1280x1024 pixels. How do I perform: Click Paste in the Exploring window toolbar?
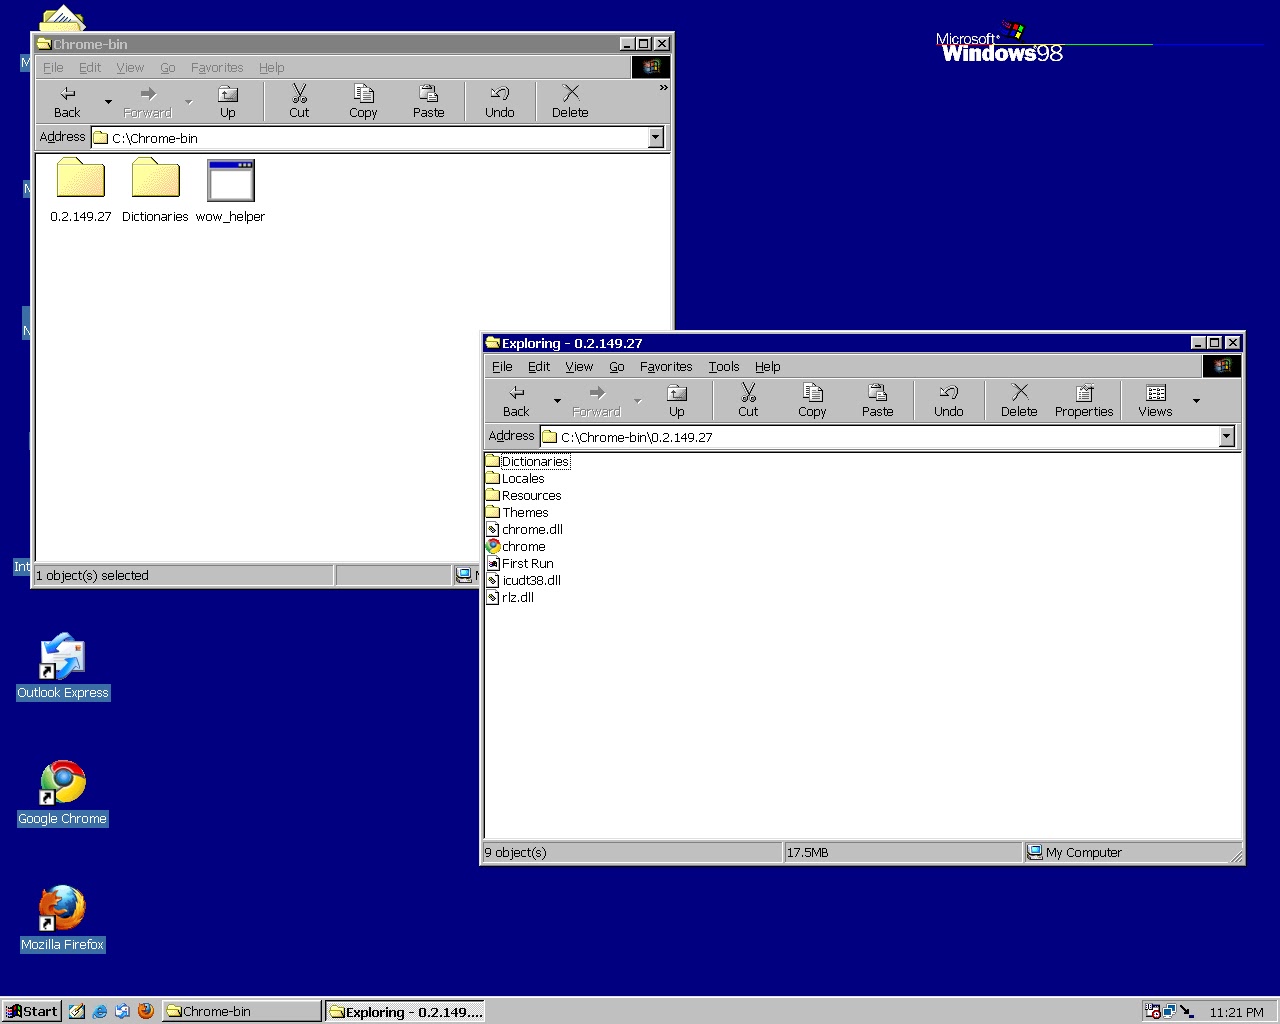coord(877,400)
